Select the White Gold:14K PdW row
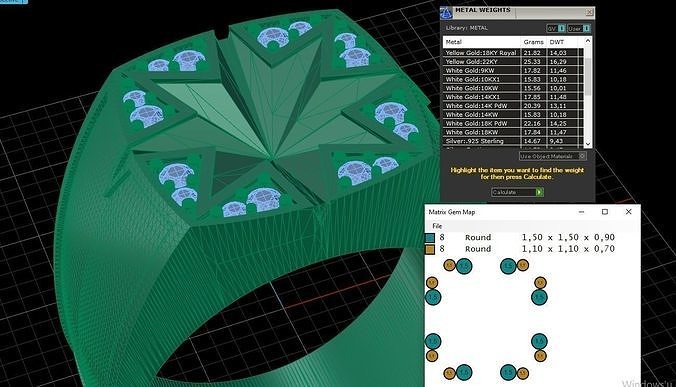This screenshot has width=676, height=387. click(513, 106)
